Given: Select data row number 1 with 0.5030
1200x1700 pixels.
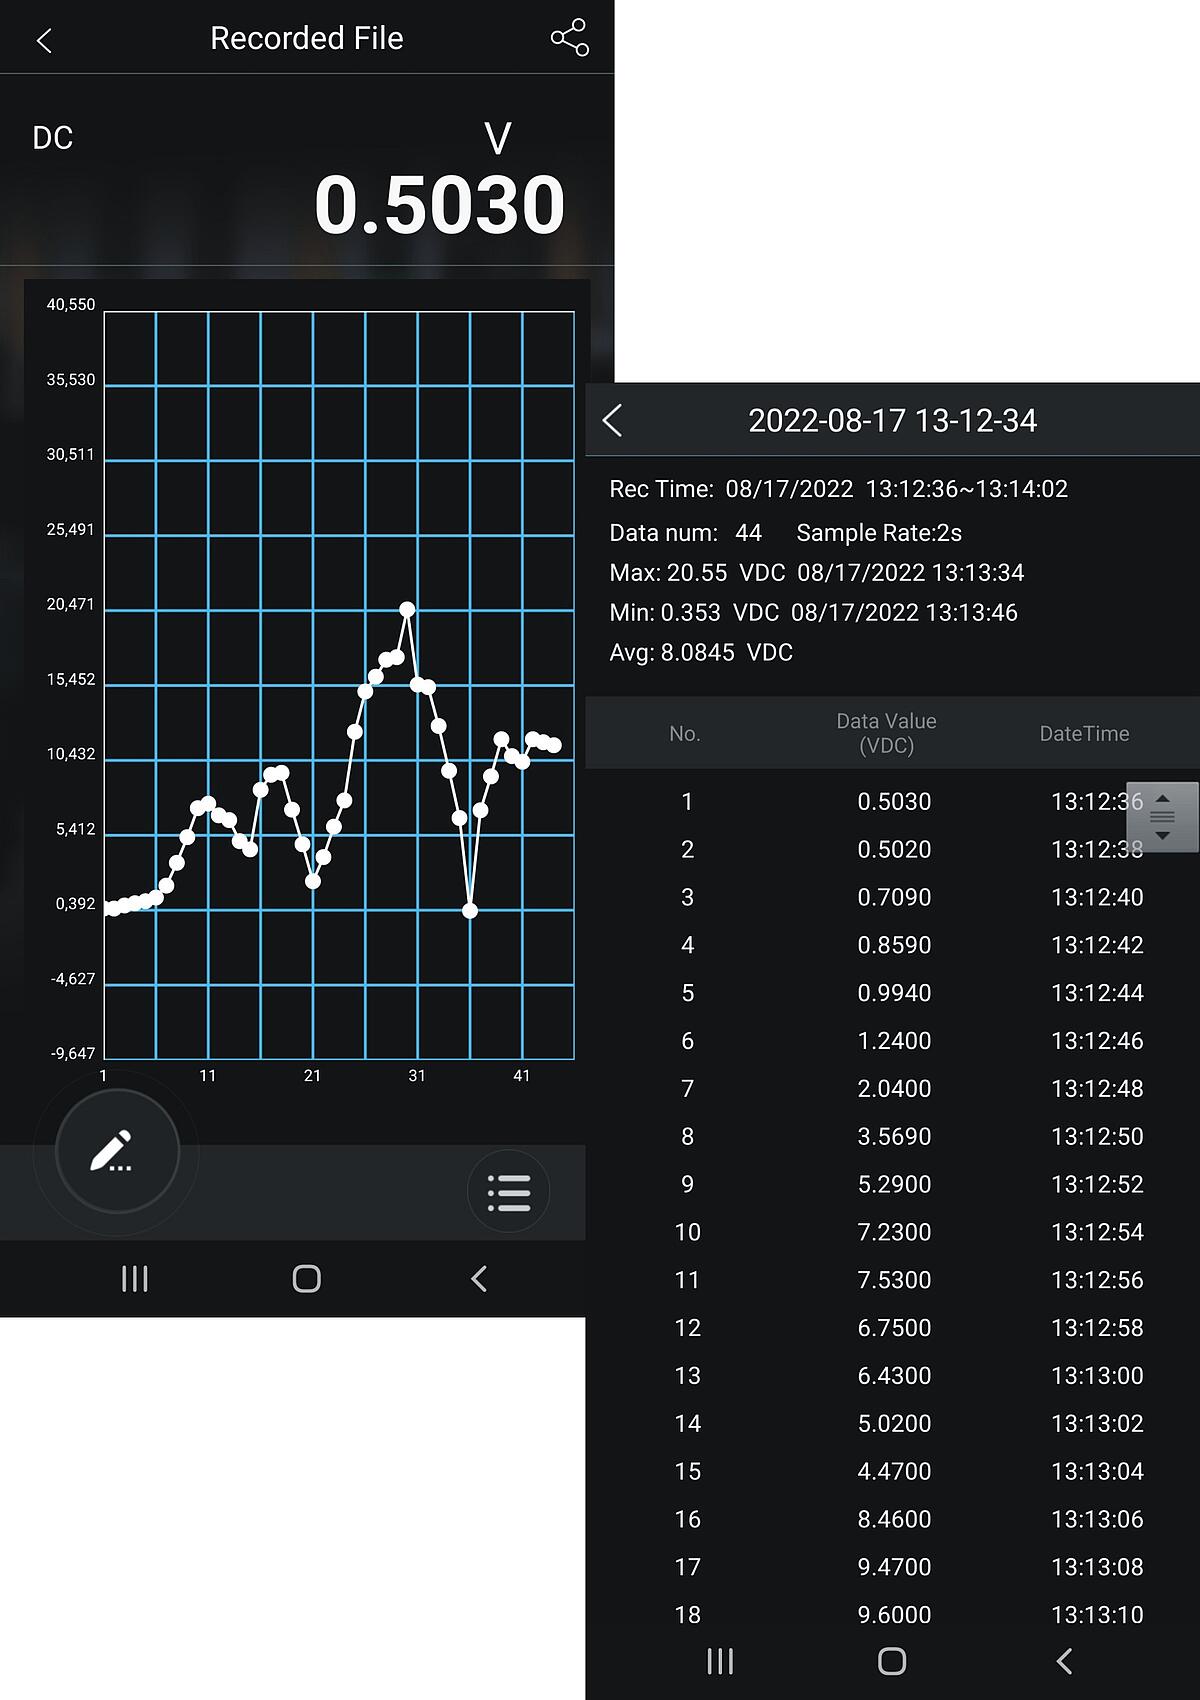Looking at the screenshot, I should tap(893, 802).
